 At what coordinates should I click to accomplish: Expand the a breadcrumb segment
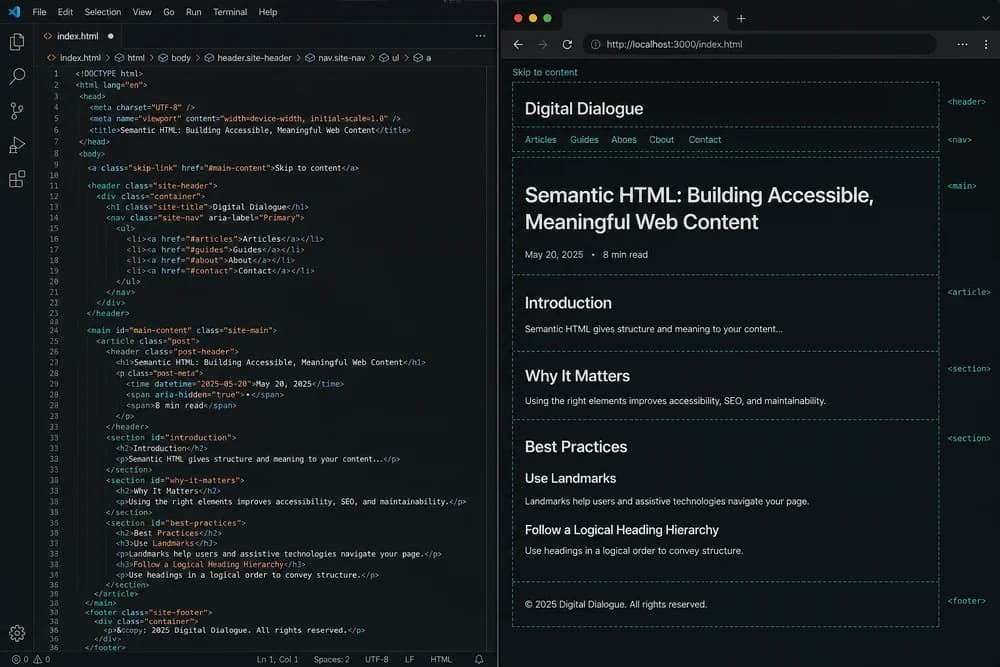pyautogui.click(x=428, y=57)
